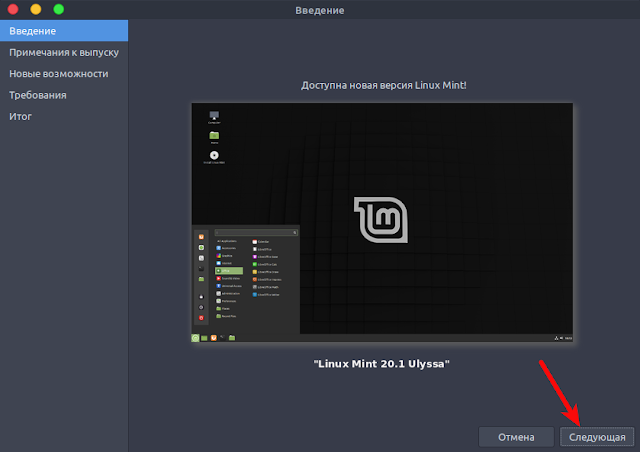The height and width of the screenshot is (452, 640).
Task: Click the red power icon in preview menu
Action: [201, 318]
